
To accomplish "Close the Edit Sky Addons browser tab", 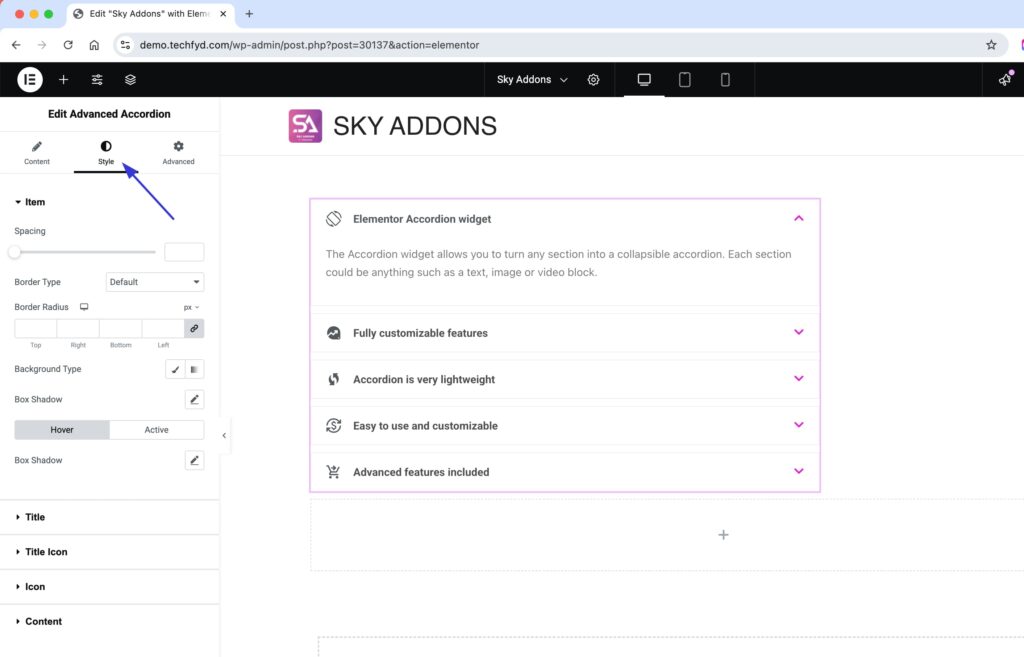I will coord(223,14).
